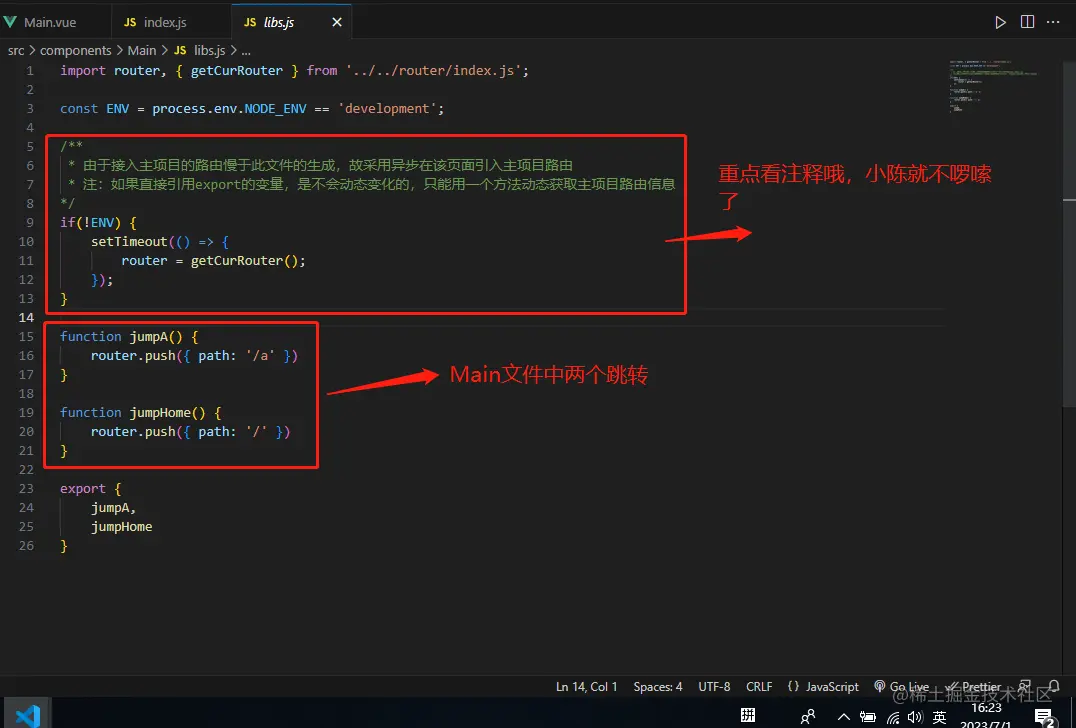Open the notifications bell in status bar
Image resolution: width=1076 pixels, height=728 pixels.
tap(1054, 685)
